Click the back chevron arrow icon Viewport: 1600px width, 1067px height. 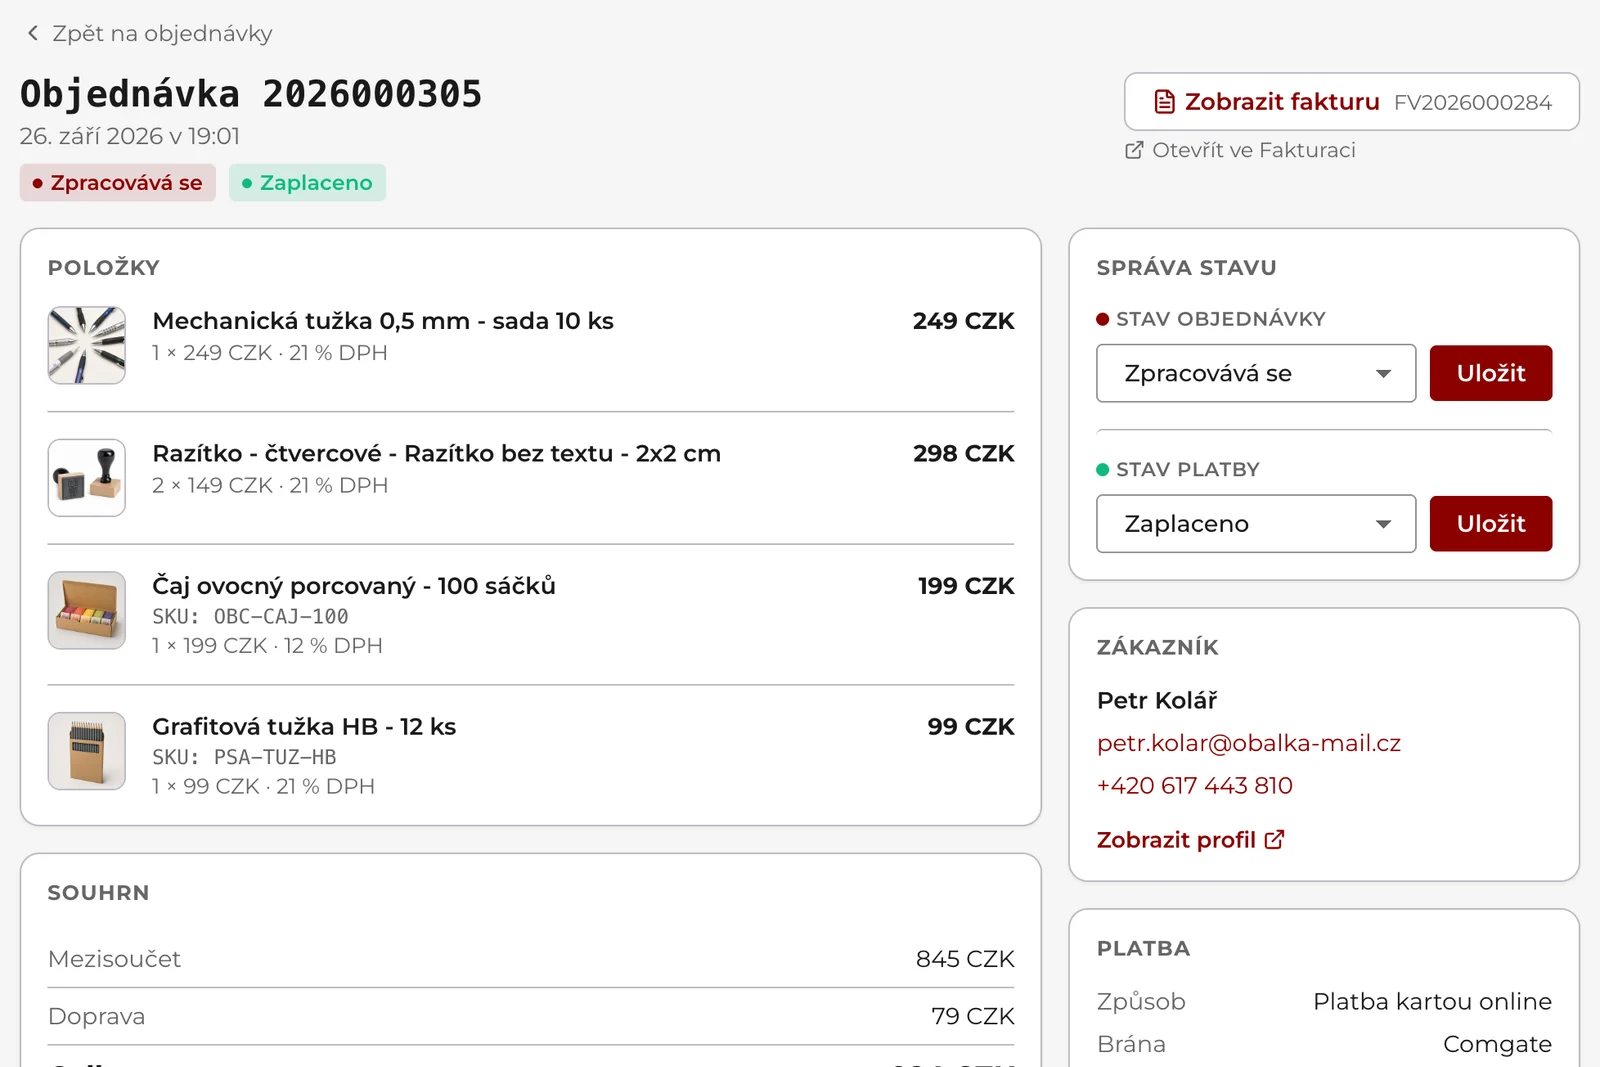coord(33,33)
